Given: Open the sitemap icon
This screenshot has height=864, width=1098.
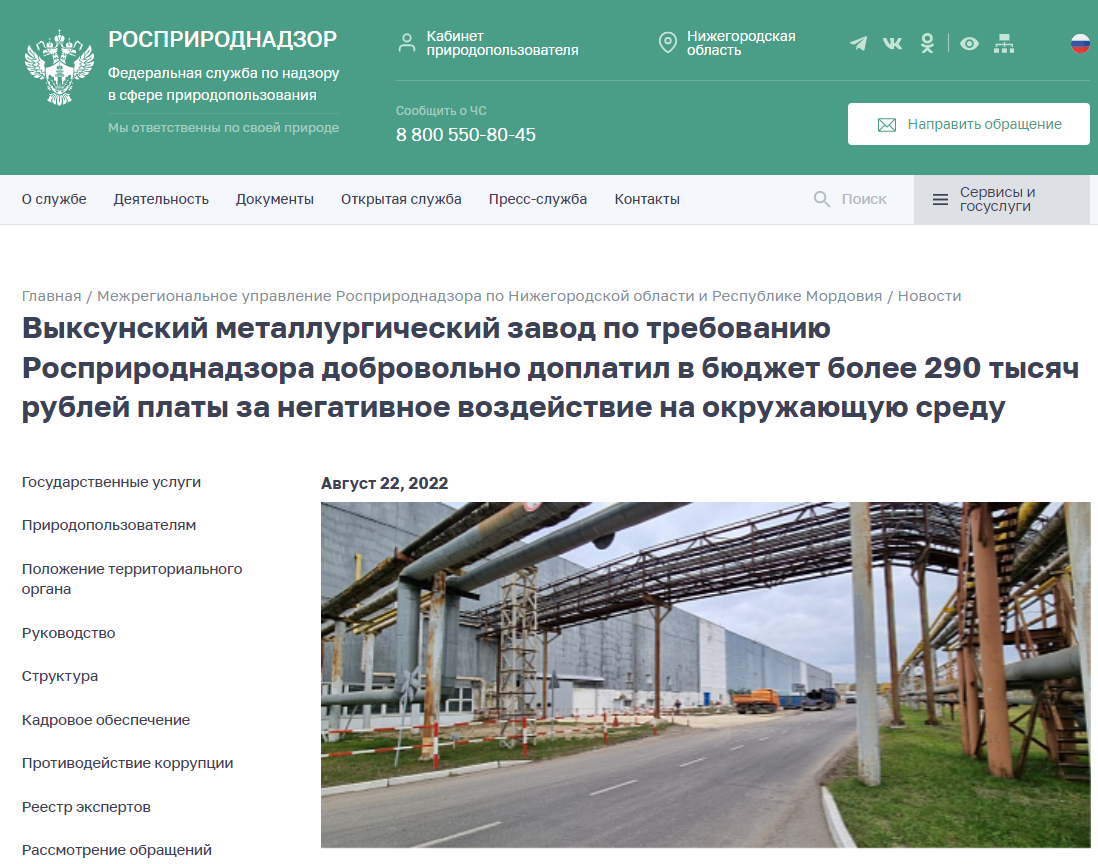Looking at the screenshot, I should pos(1003,44).
